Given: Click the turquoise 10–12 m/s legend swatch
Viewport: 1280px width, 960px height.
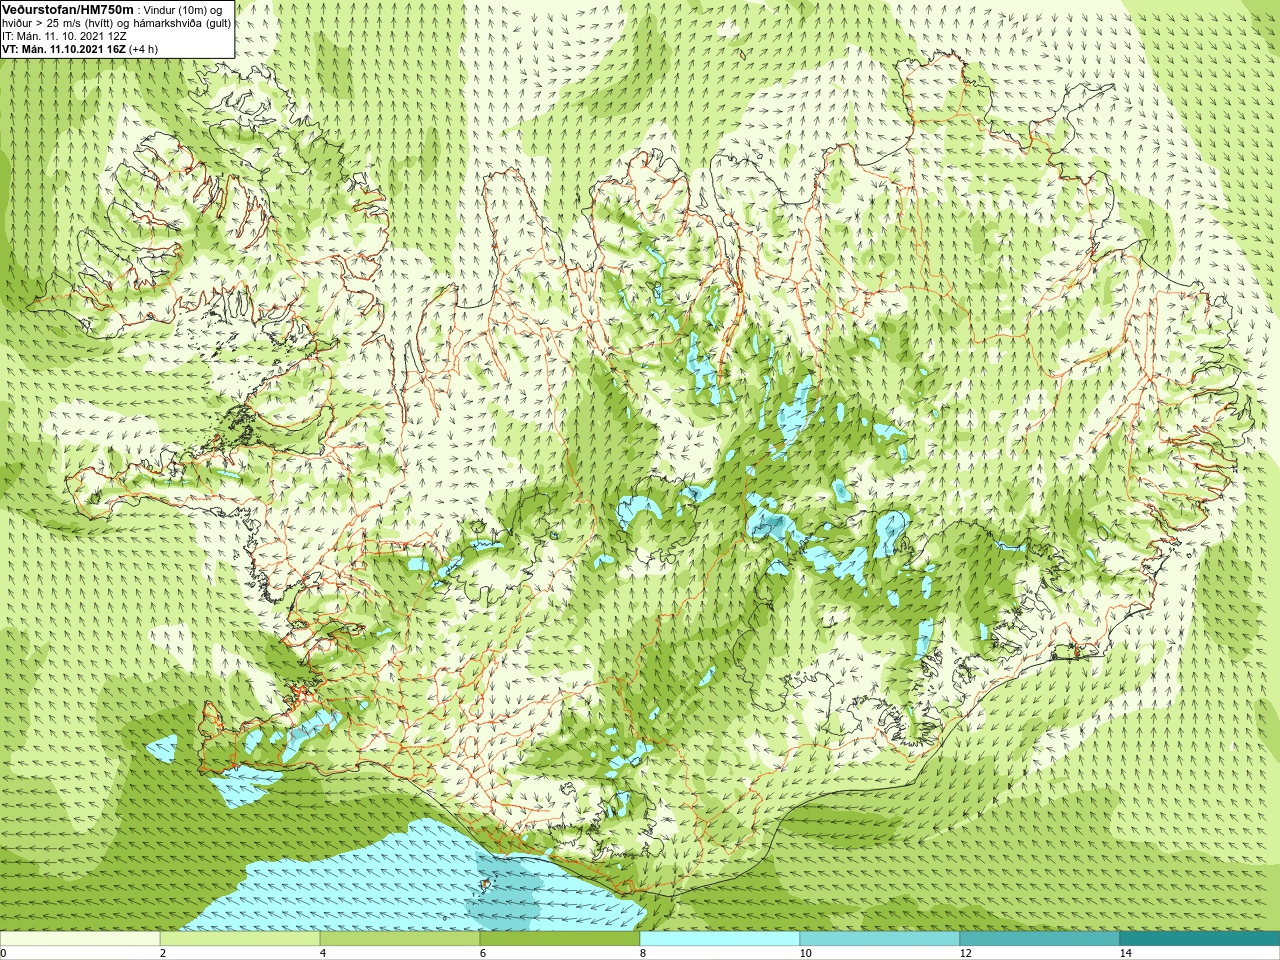Looking at the screenshot, I should [x=880, y=939].
